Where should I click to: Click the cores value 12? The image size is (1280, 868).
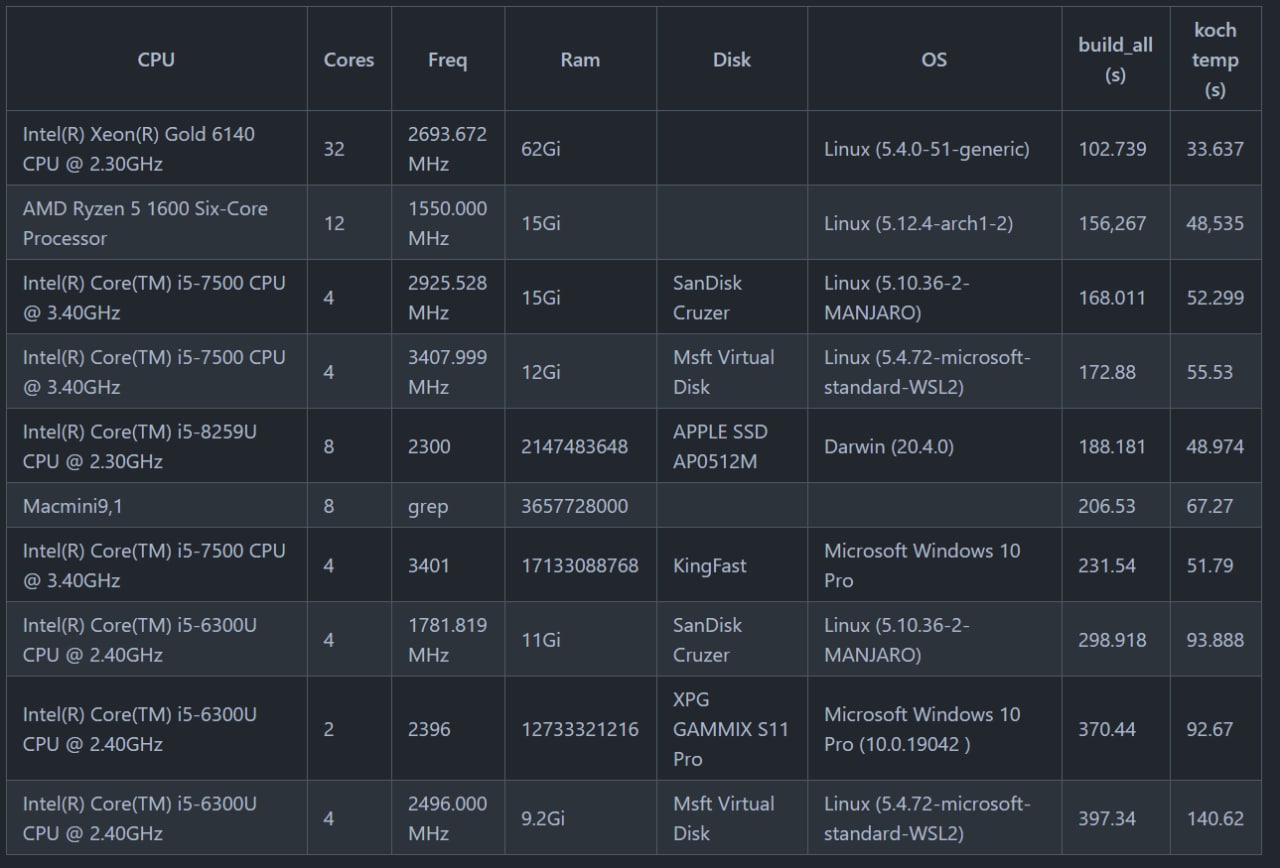334,223
